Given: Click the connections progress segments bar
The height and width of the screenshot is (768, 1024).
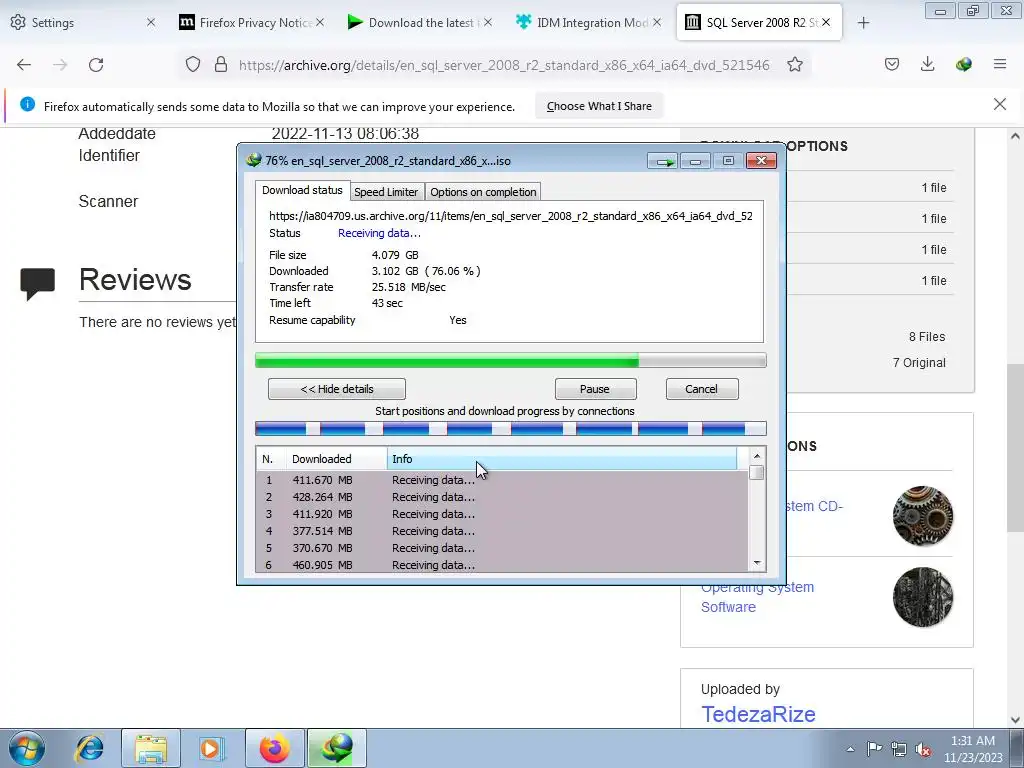Looking at the screenshot, I should pos(511,428).
